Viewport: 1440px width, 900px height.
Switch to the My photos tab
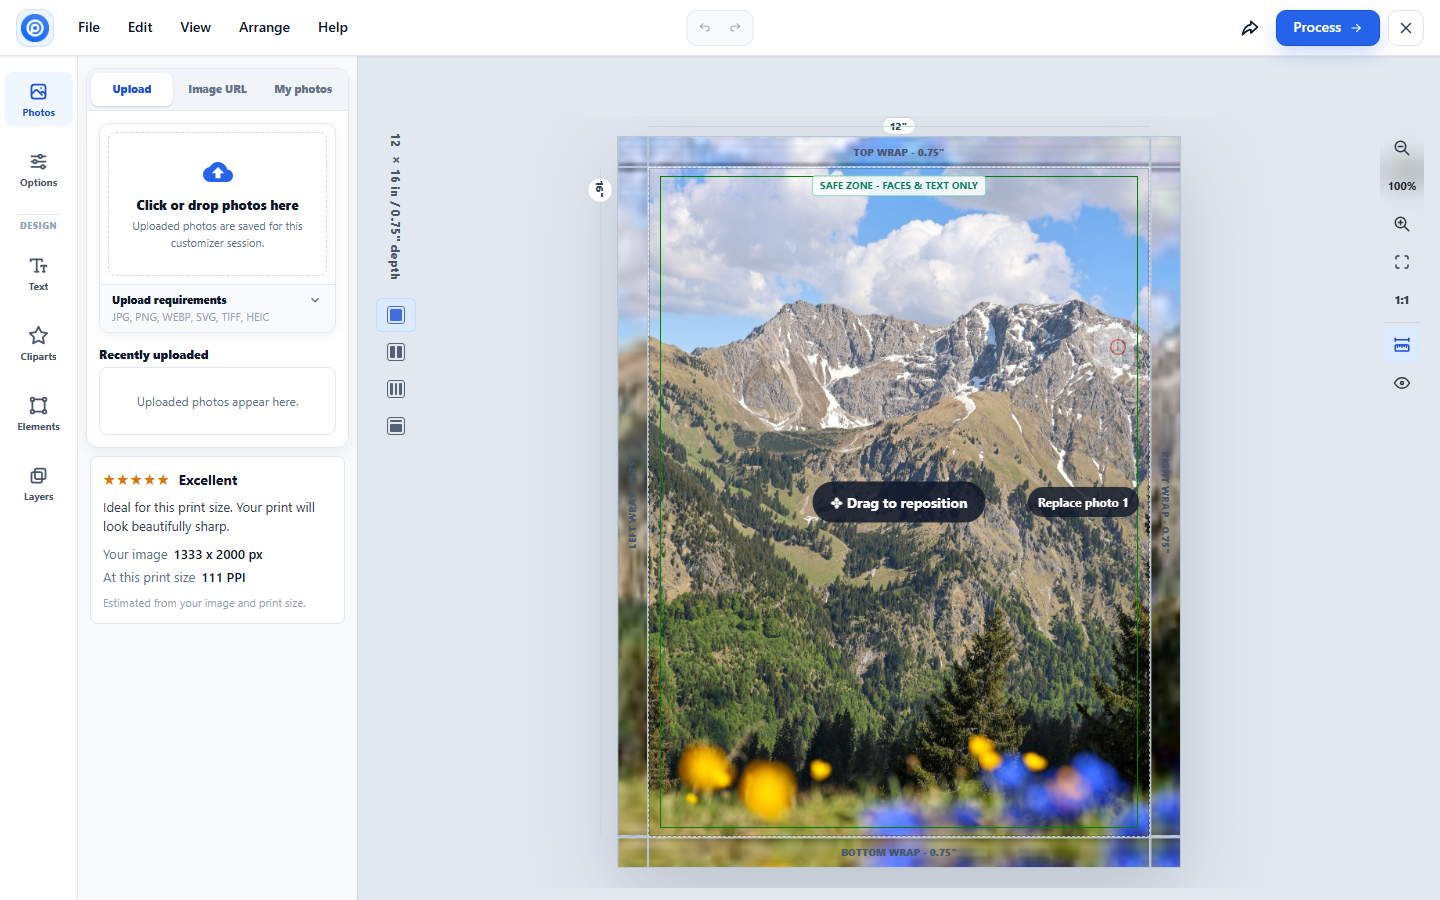click(303, 89)
